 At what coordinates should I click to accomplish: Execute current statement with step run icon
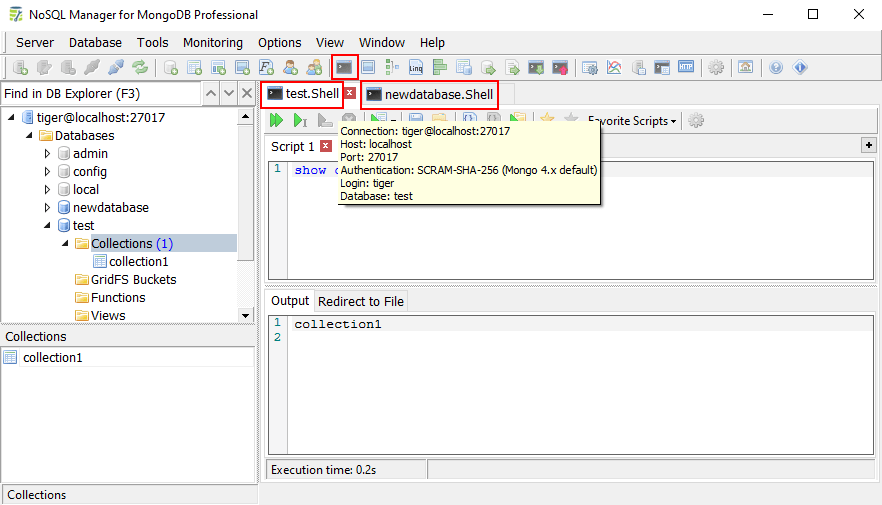[x=300, y=120]
